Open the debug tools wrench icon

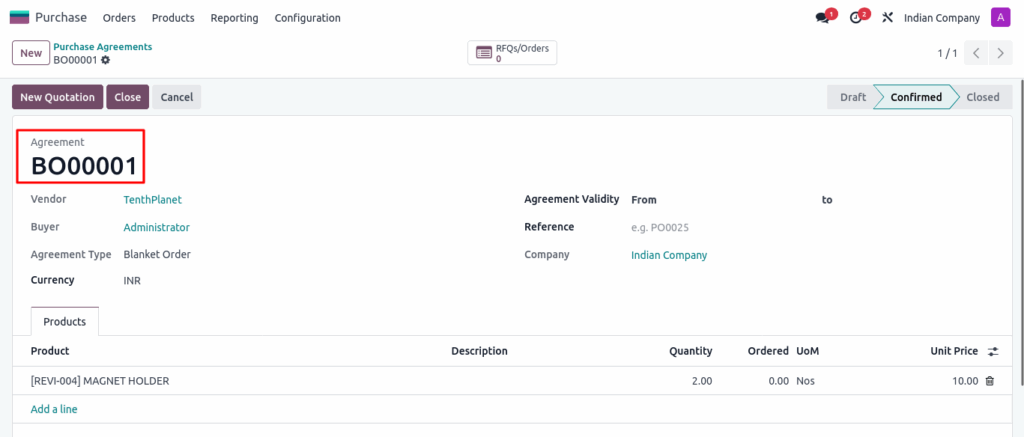point(887,18)
